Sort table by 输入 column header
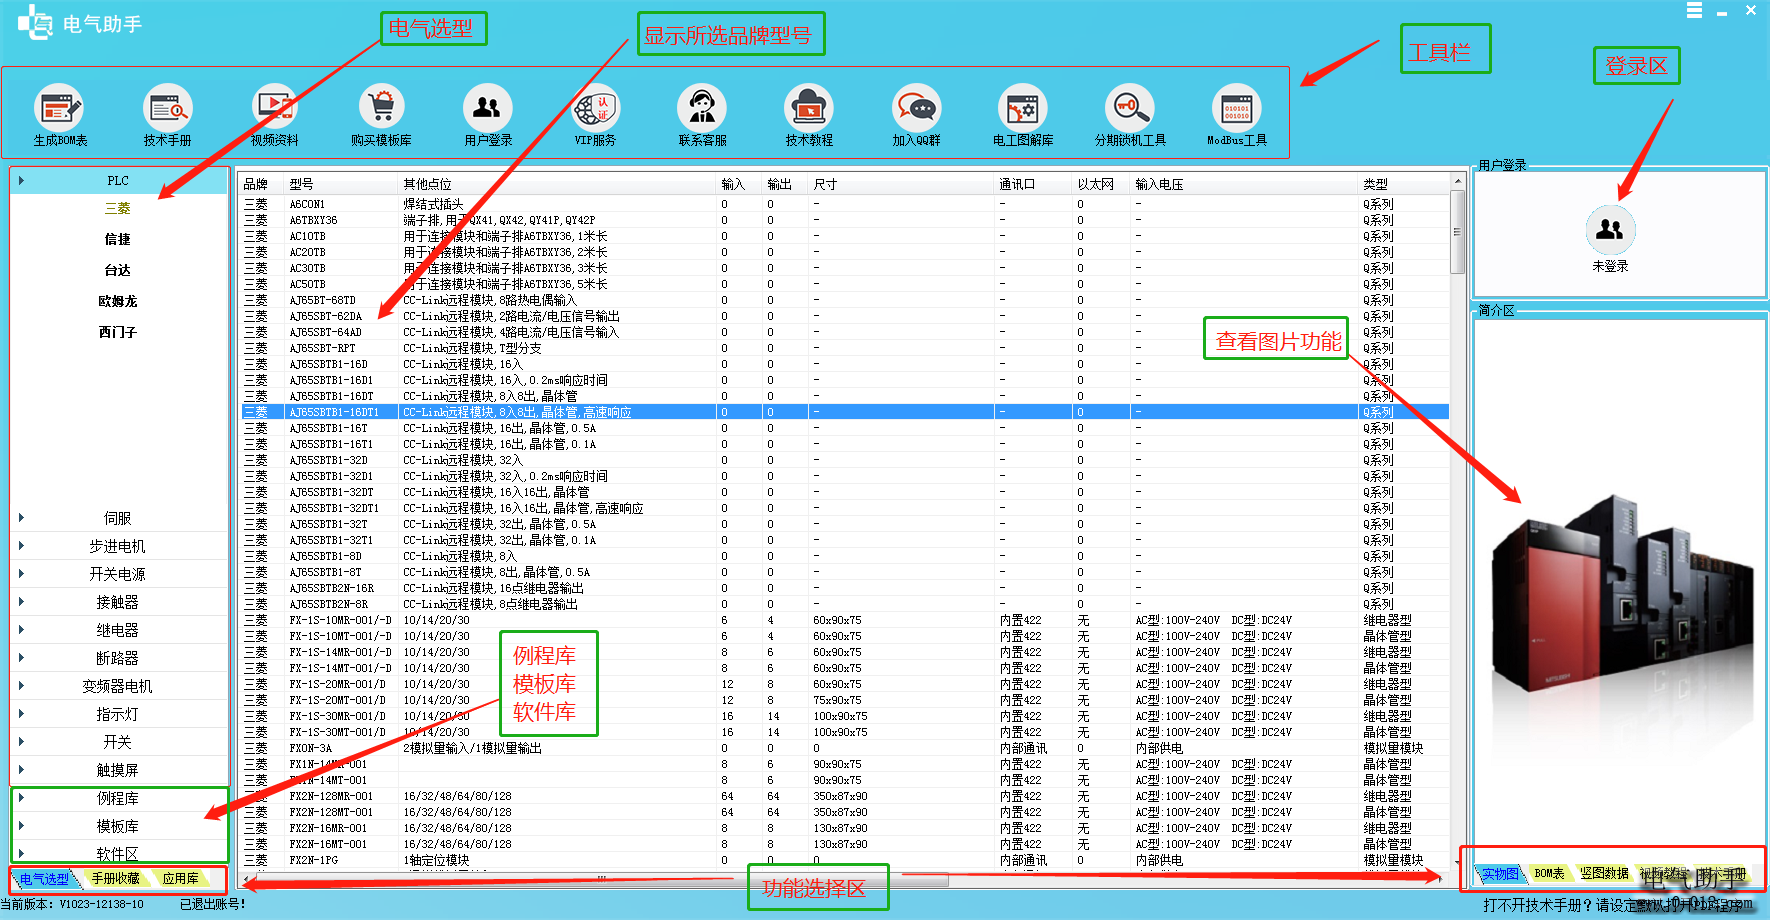The width and height of the screenshot is (1770, 920). [x=741, y=184]
